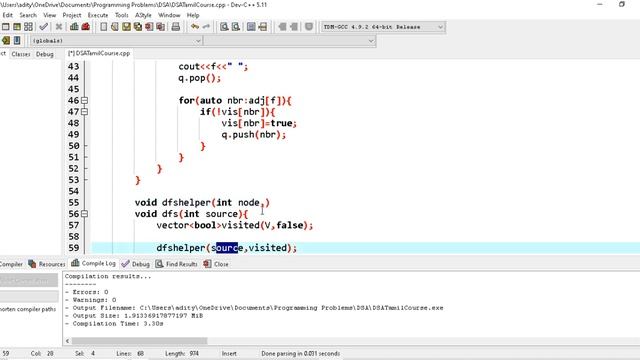This screenshot has height=360, width=640.
Task: Click the 'q.push(nbr);' statement
Action: [x=254, y=135]
